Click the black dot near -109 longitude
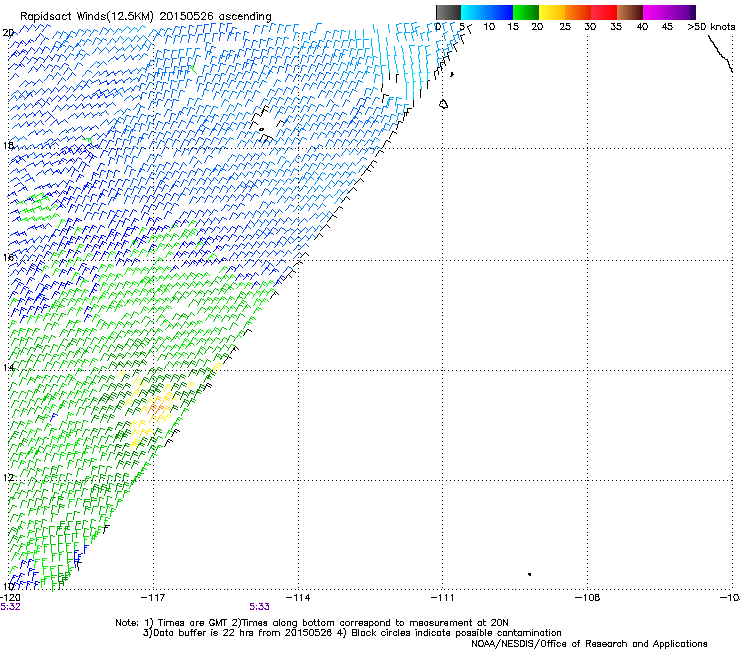The height and width of the screenshot is (650, 740). 530,574
